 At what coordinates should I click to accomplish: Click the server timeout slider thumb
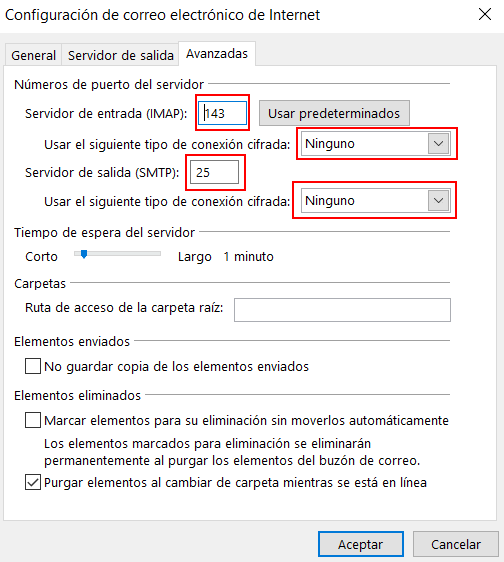point(84,254)
